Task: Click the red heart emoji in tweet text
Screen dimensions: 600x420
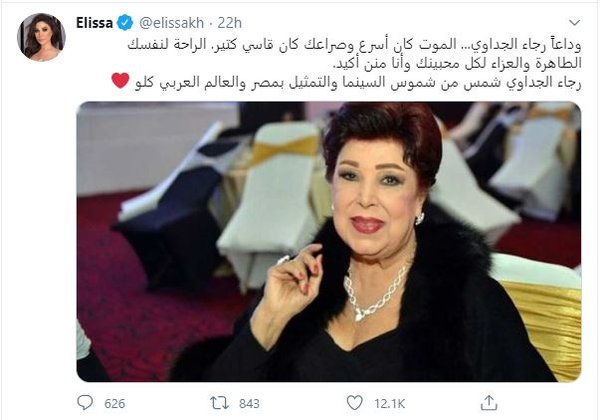Action: point(121,81)
